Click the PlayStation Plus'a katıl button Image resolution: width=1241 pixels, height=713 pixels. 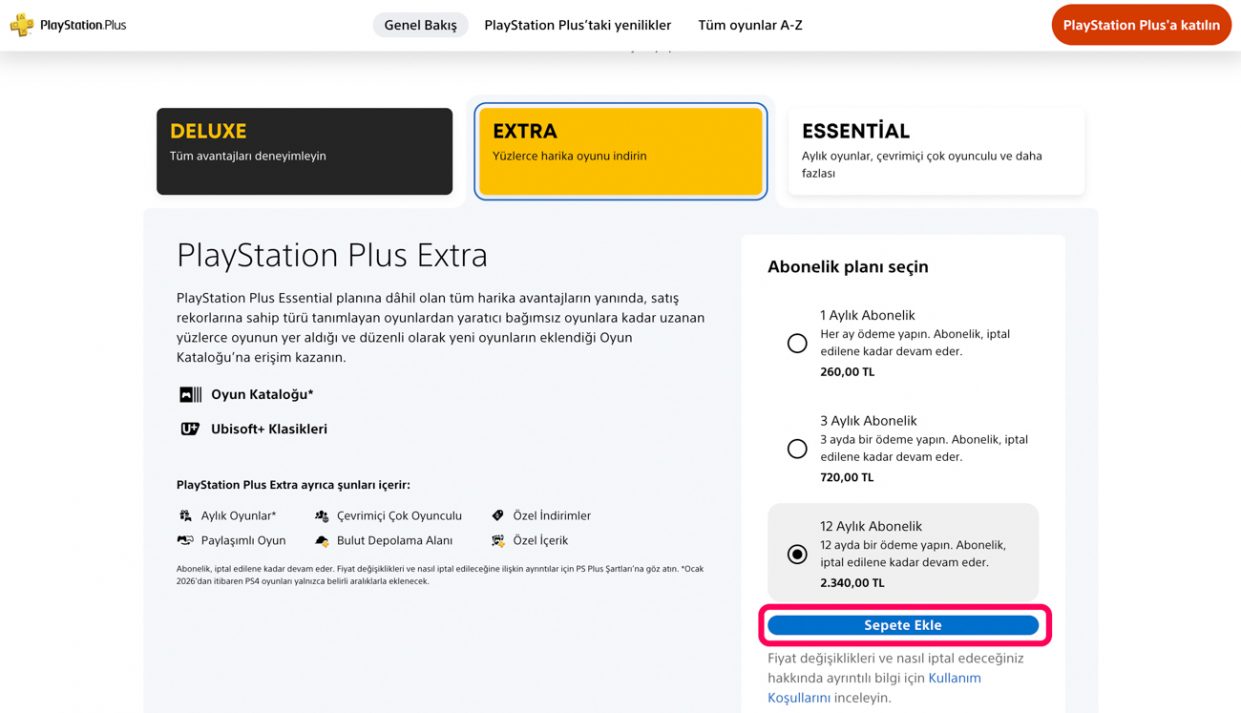(1141, 25)
